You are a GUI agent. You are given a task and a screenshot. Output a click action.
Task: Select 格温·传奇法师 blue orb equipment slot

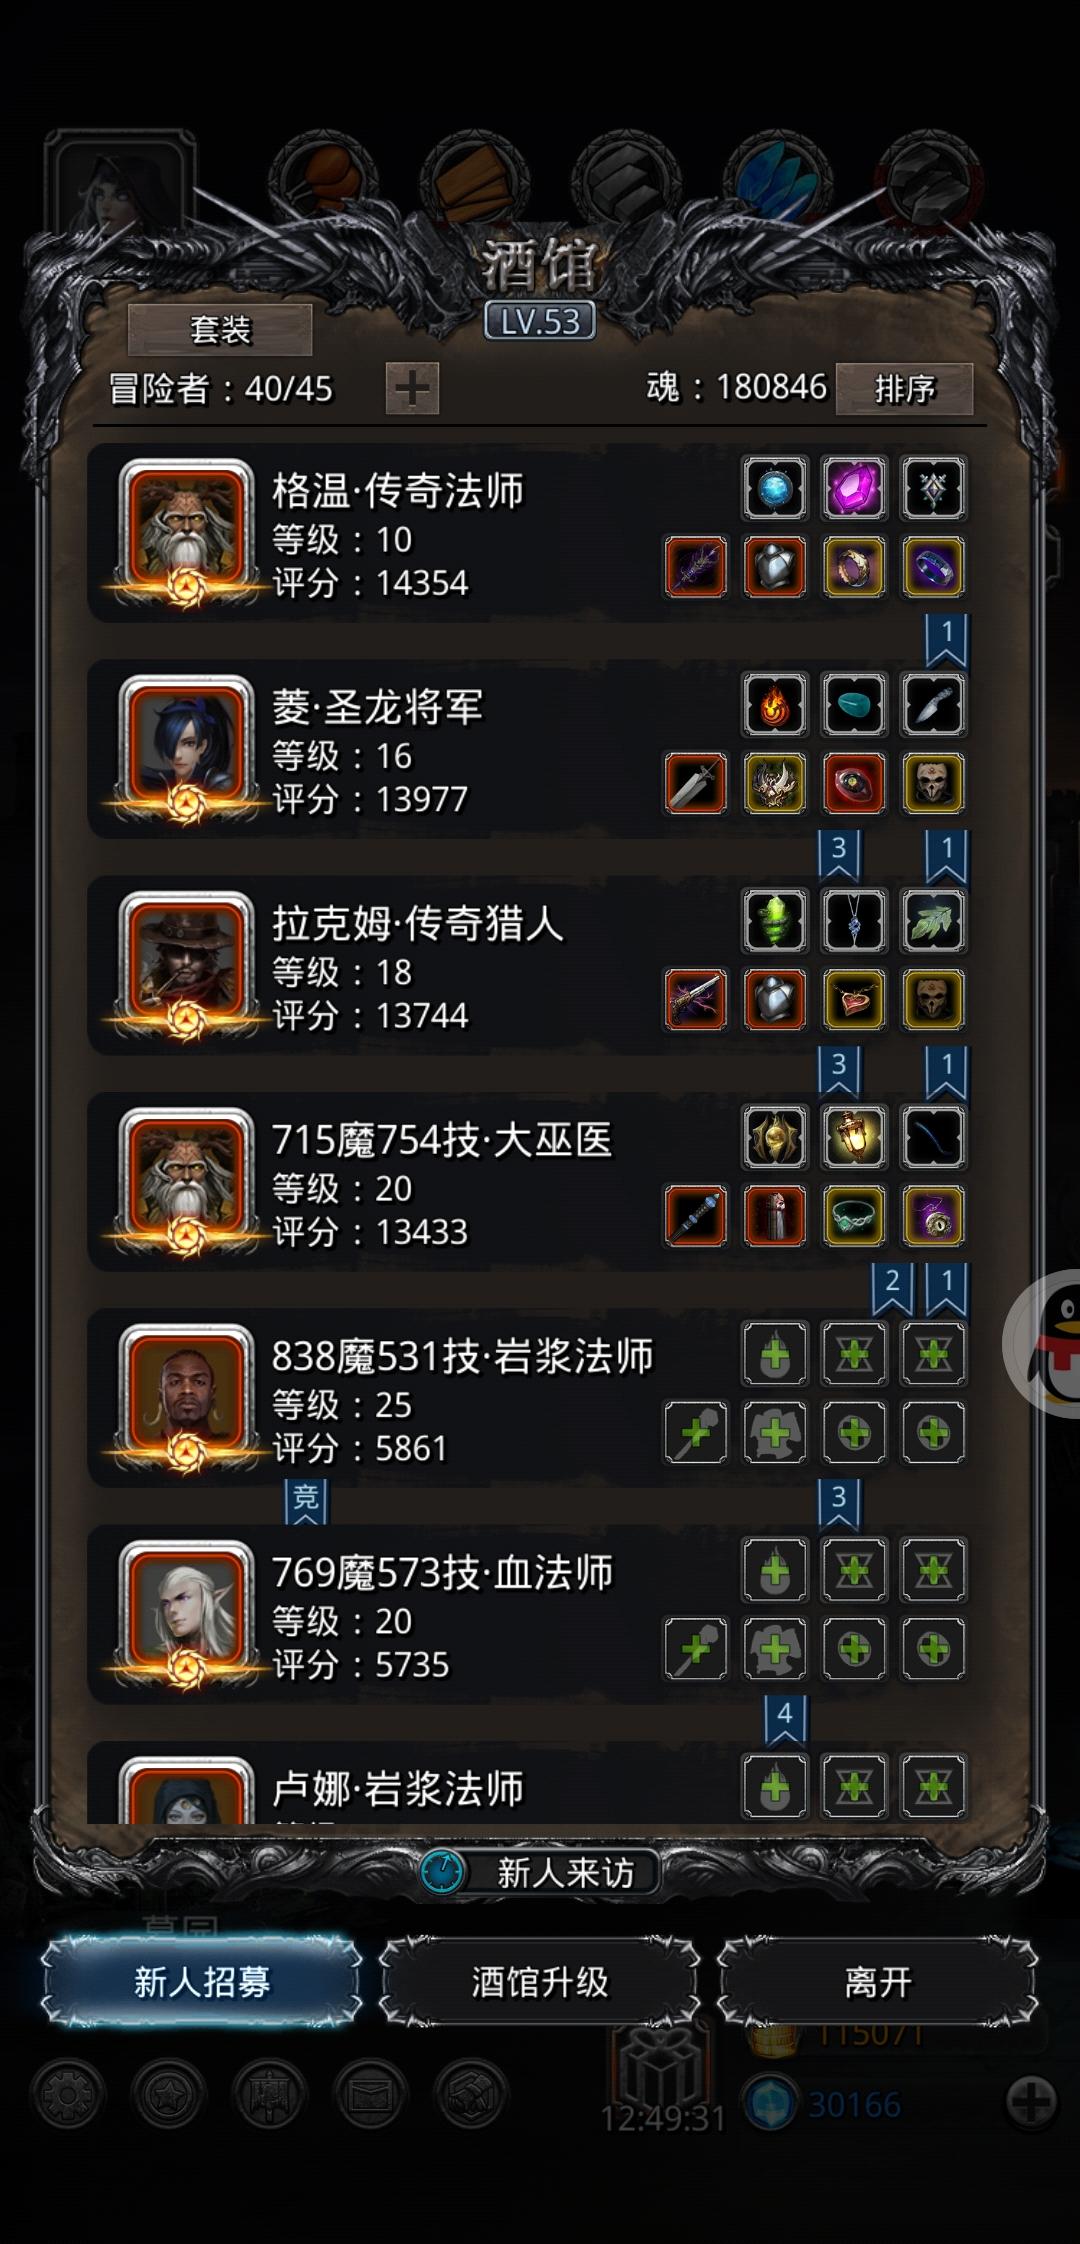pos(775,489)
